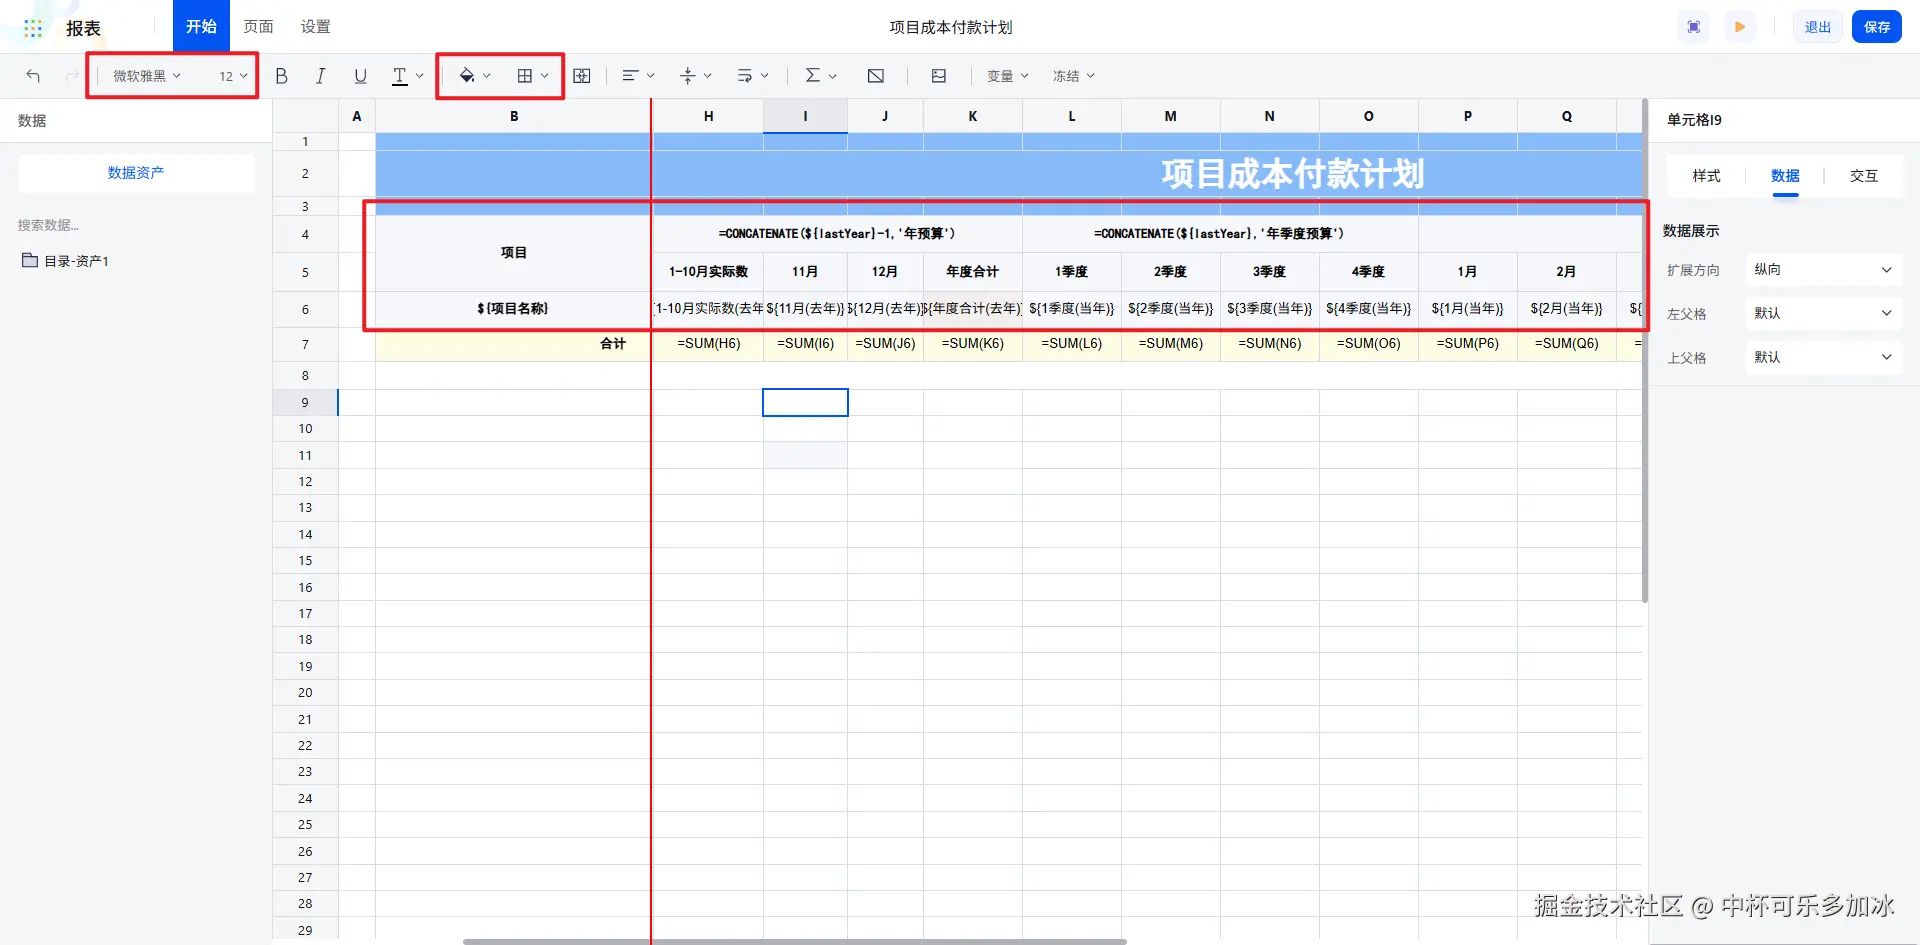Click the text wrap icon

(x=745, y=76)
